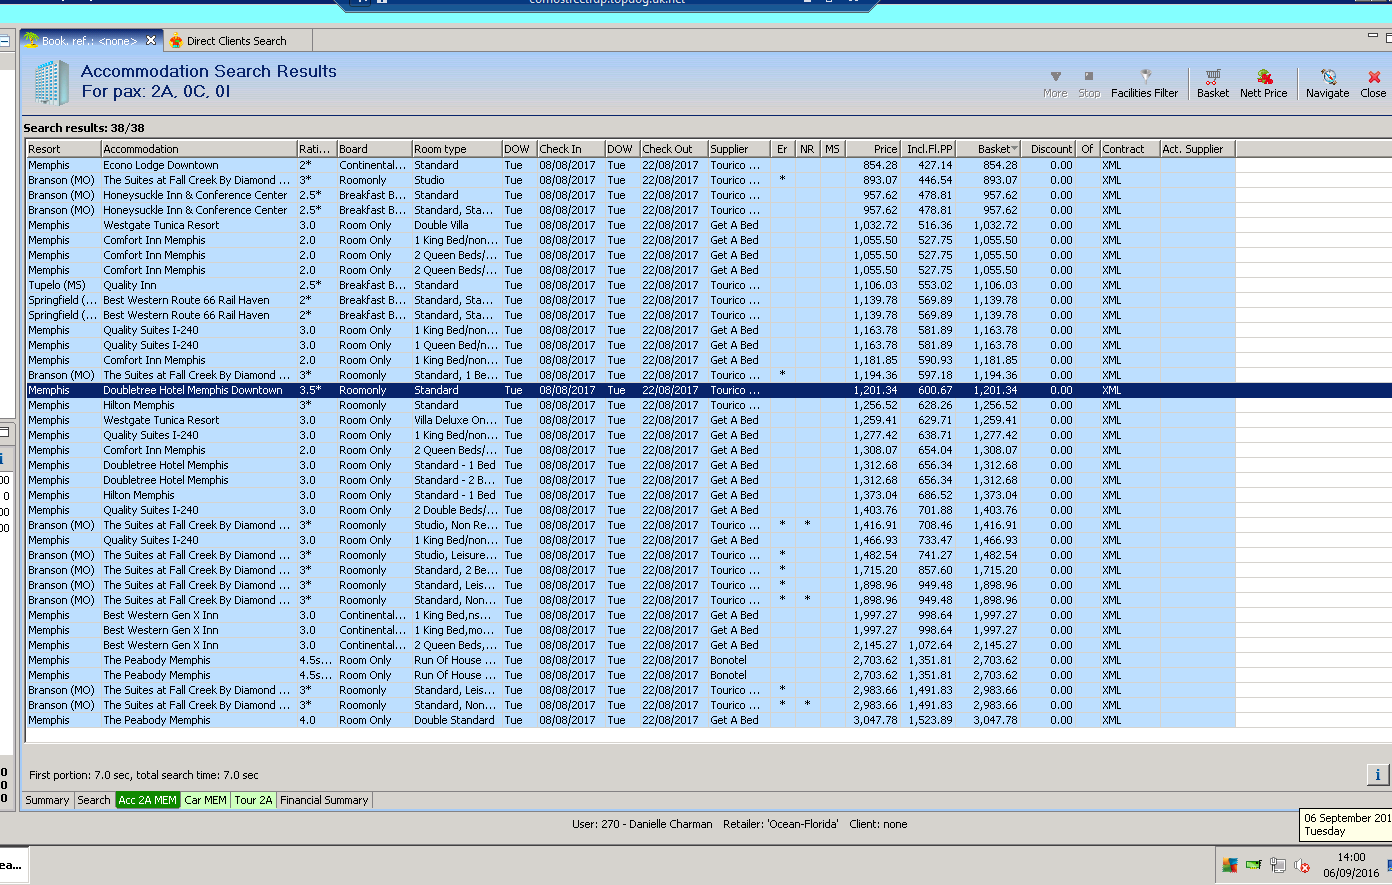Click the red Close toolbar button
The height and width of the screenshot is (885, 1392).
click(x=1373, y=83)
